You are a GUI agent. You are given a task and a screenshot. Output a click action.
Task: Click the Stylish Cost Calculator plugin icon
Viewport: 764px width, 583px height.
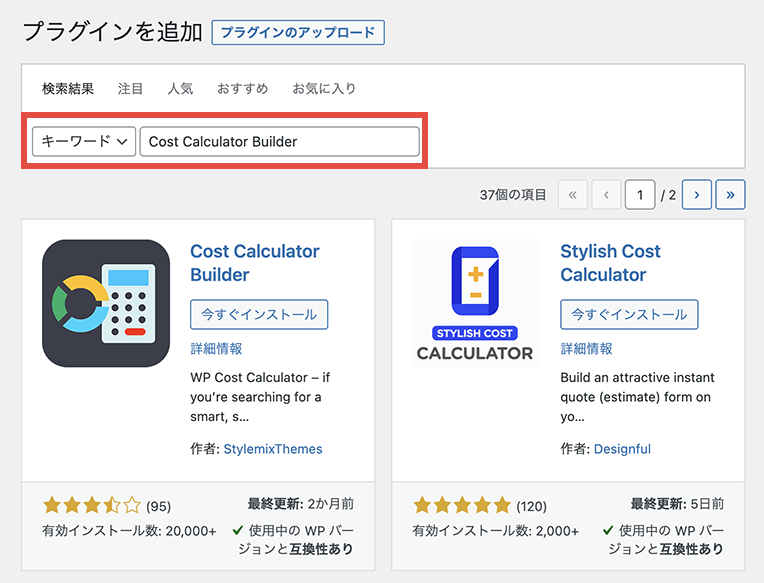(x=476, y=303)
